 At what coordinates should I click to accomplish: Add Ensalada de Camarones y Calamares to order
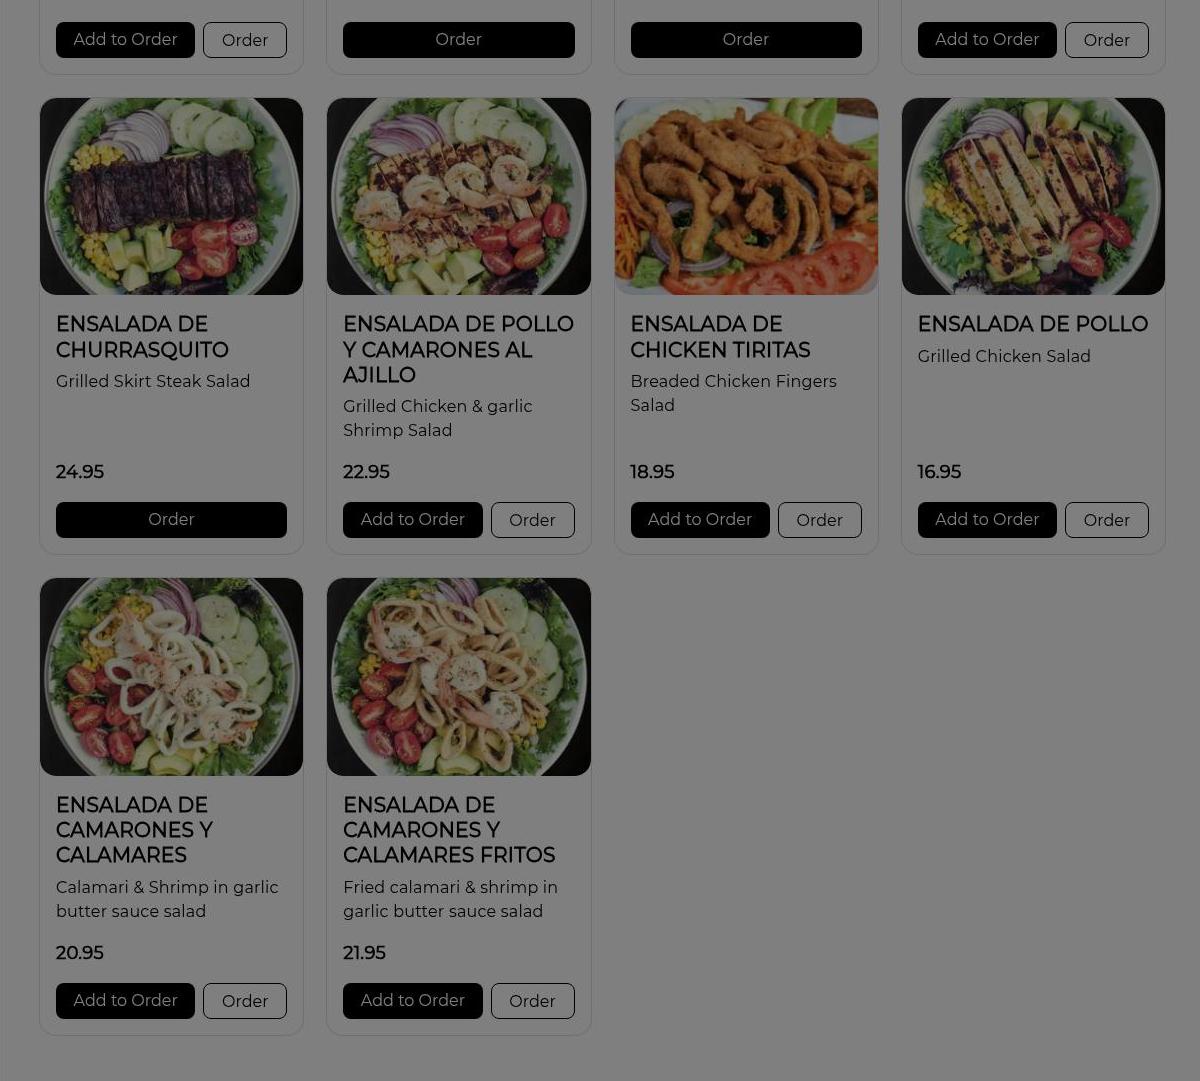(125, 1001)
